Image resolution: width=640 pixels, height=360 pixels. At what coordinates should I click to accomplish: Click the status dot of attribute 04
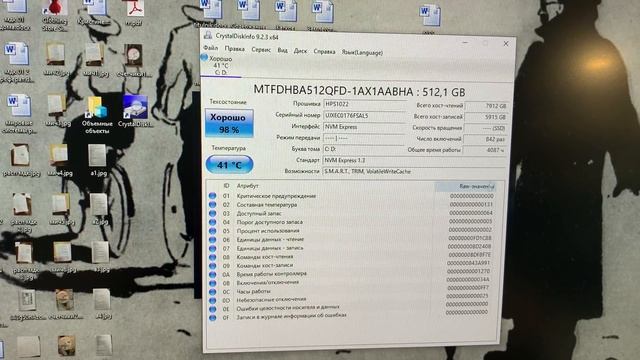coord(212,222)
